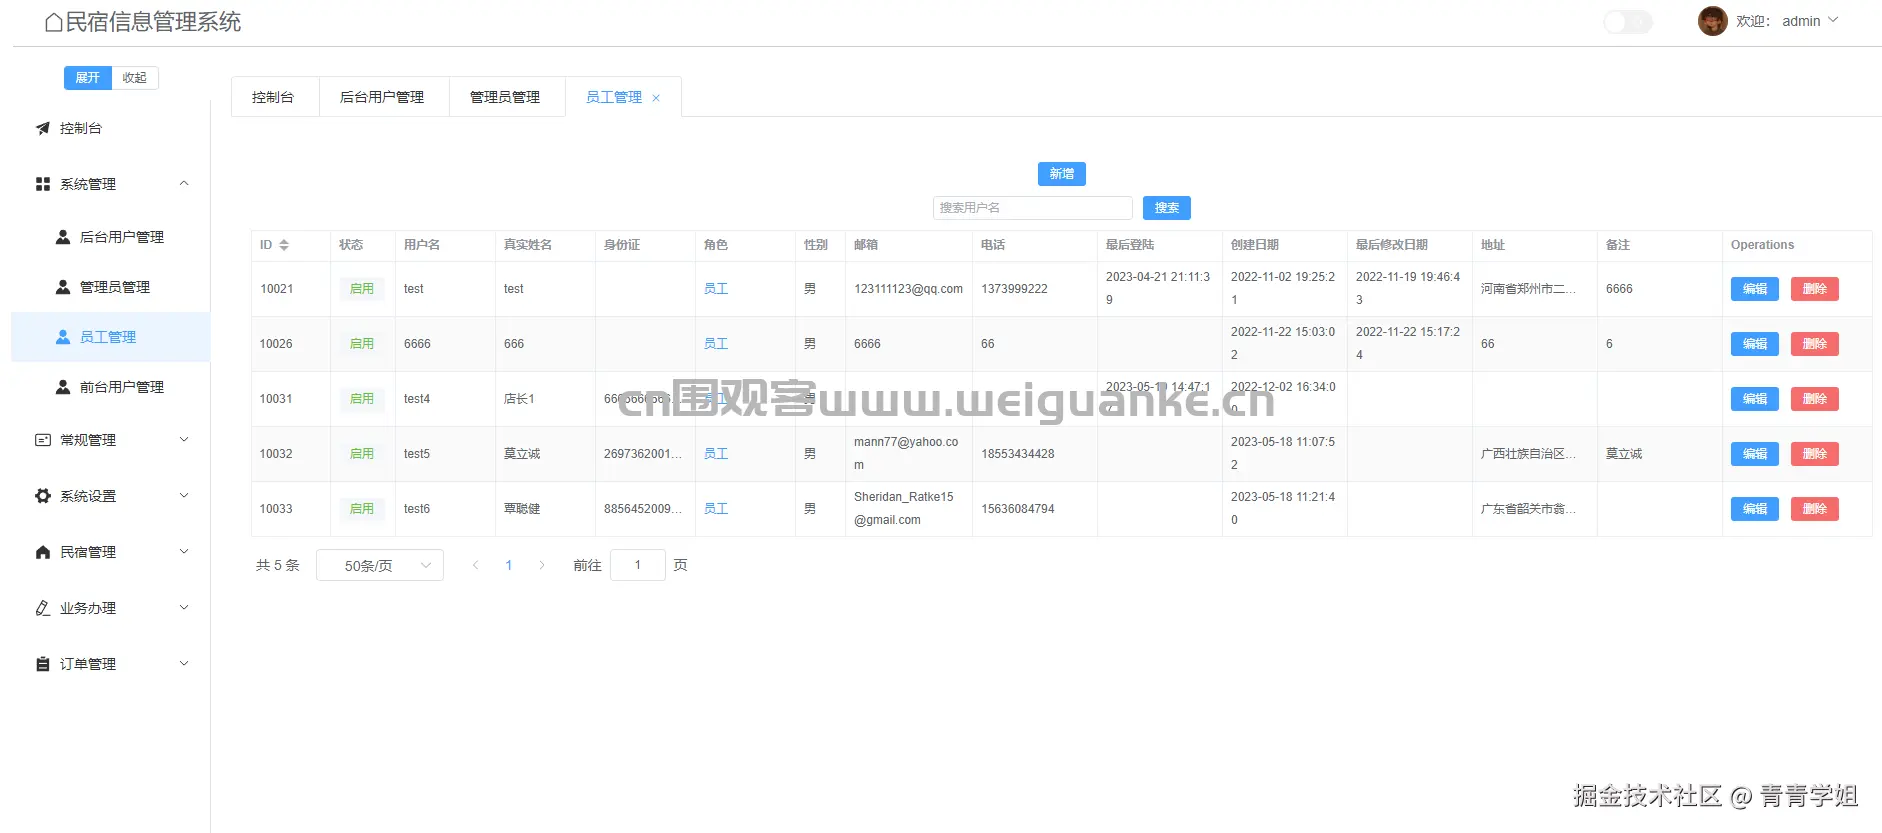The width and height of the screenshot is (1882, 833).
Task: Click the page jump number input
Action: [x=638, y=565]
